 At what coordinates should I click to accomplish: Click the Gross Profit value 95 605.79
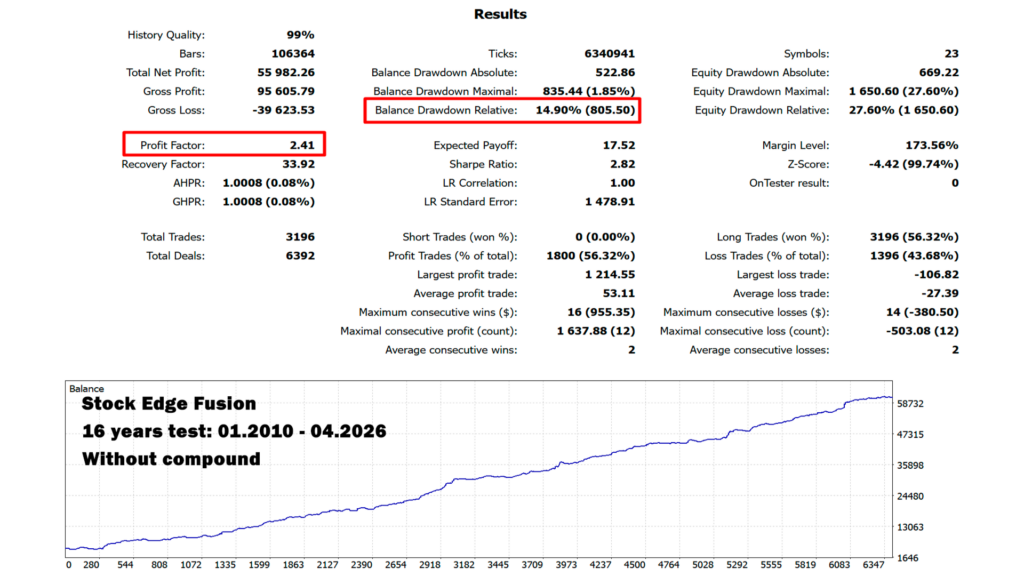coord(286,91)
